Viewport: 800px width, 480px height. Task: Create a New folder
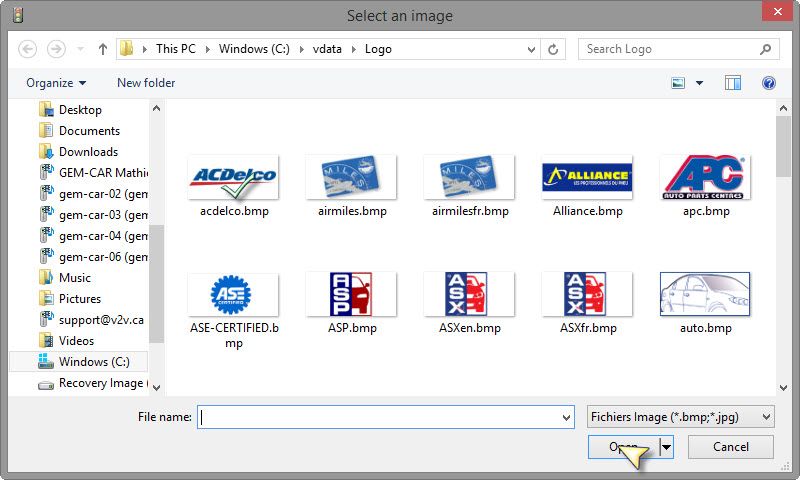[146, 83]
